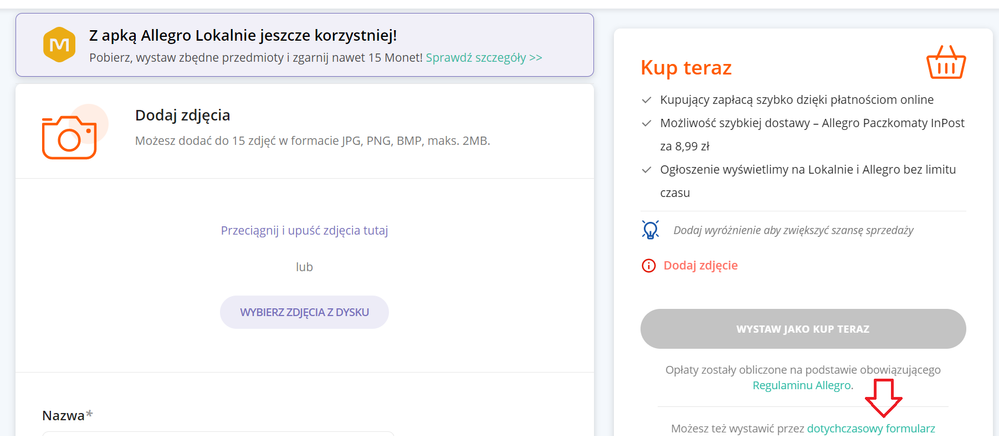Click Dodaj zdjęcie warning text
999x436 pixels.
701,265
